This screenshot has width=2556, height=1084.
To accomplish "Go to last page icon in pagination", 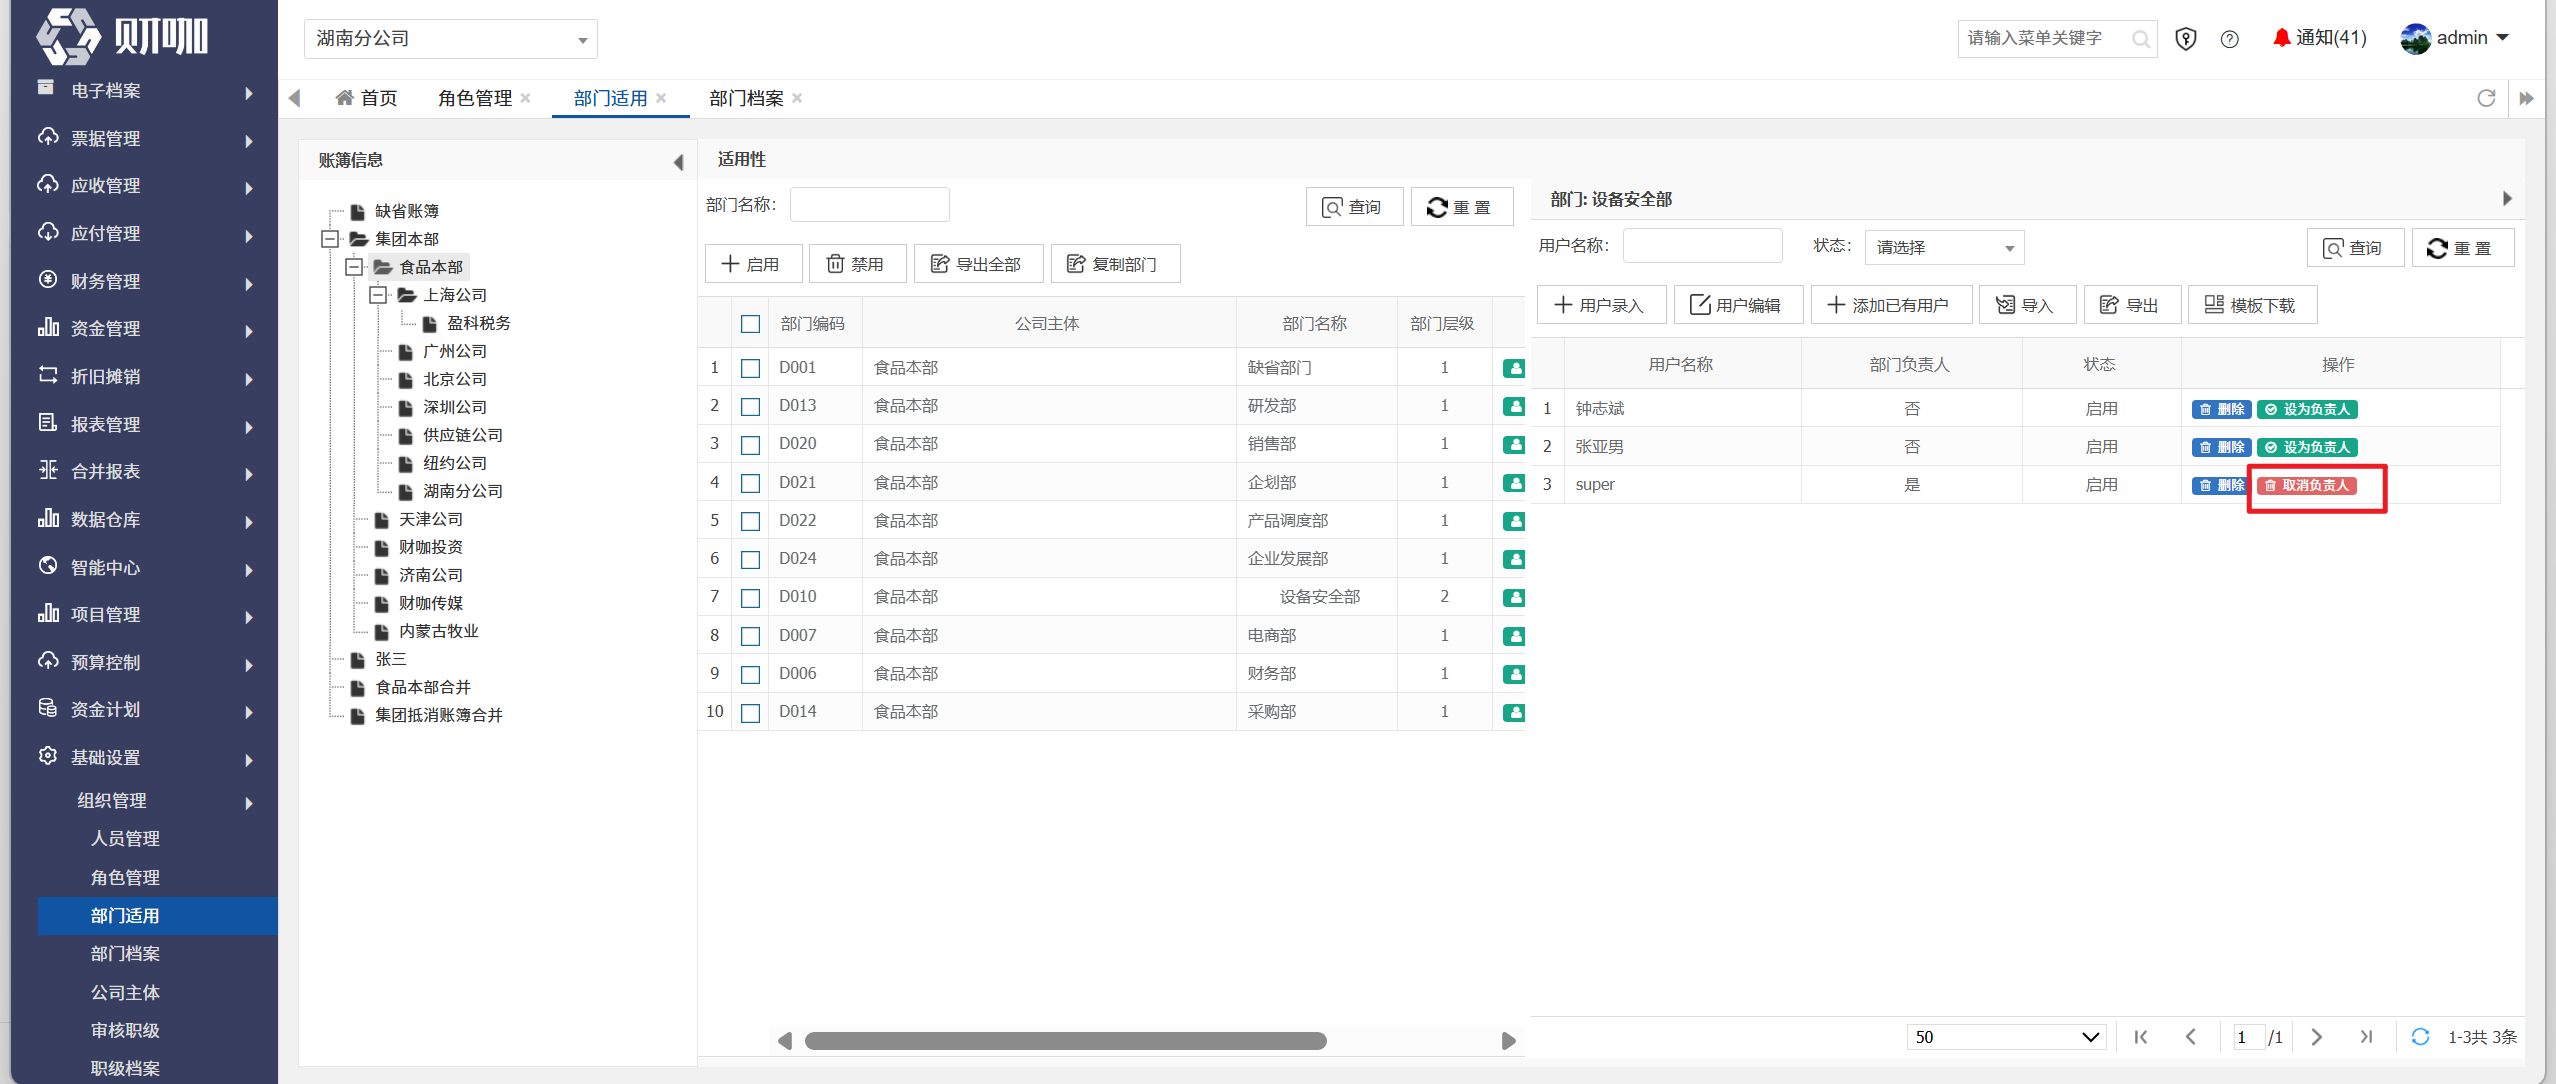I will tap(2365, 1037).
